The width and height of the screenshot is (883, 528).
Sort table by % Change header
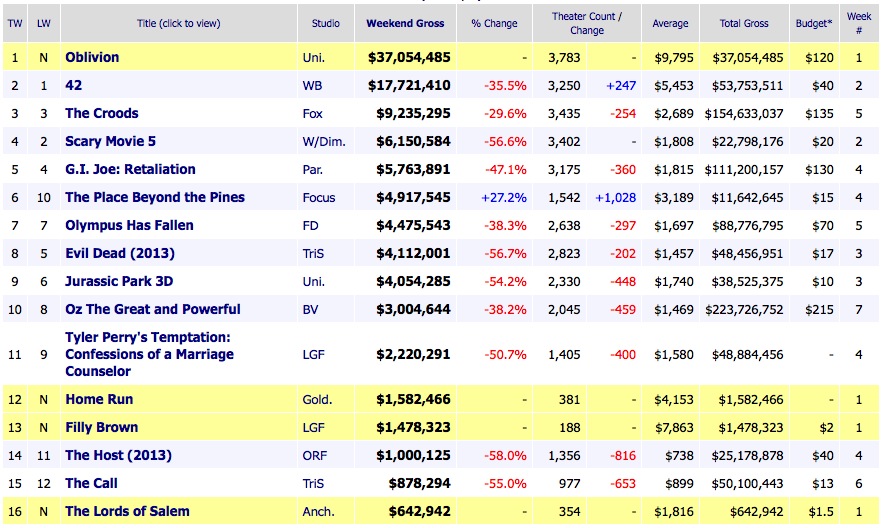(x=494, y=24)
